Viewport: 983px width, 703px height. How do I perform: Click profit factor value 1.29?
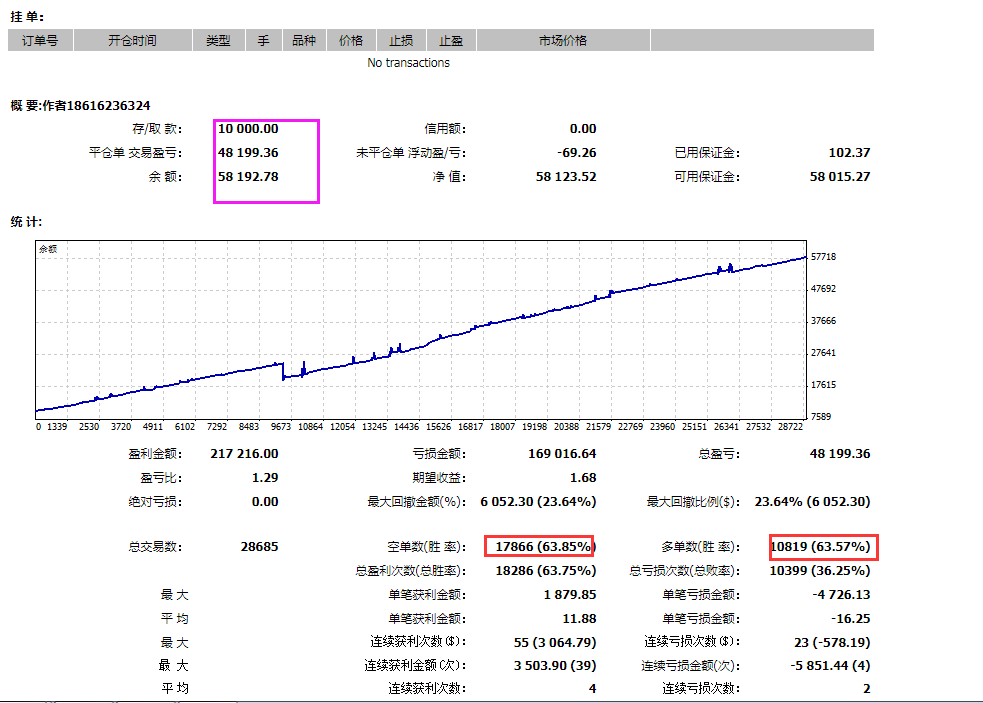(x=265, y=477)
